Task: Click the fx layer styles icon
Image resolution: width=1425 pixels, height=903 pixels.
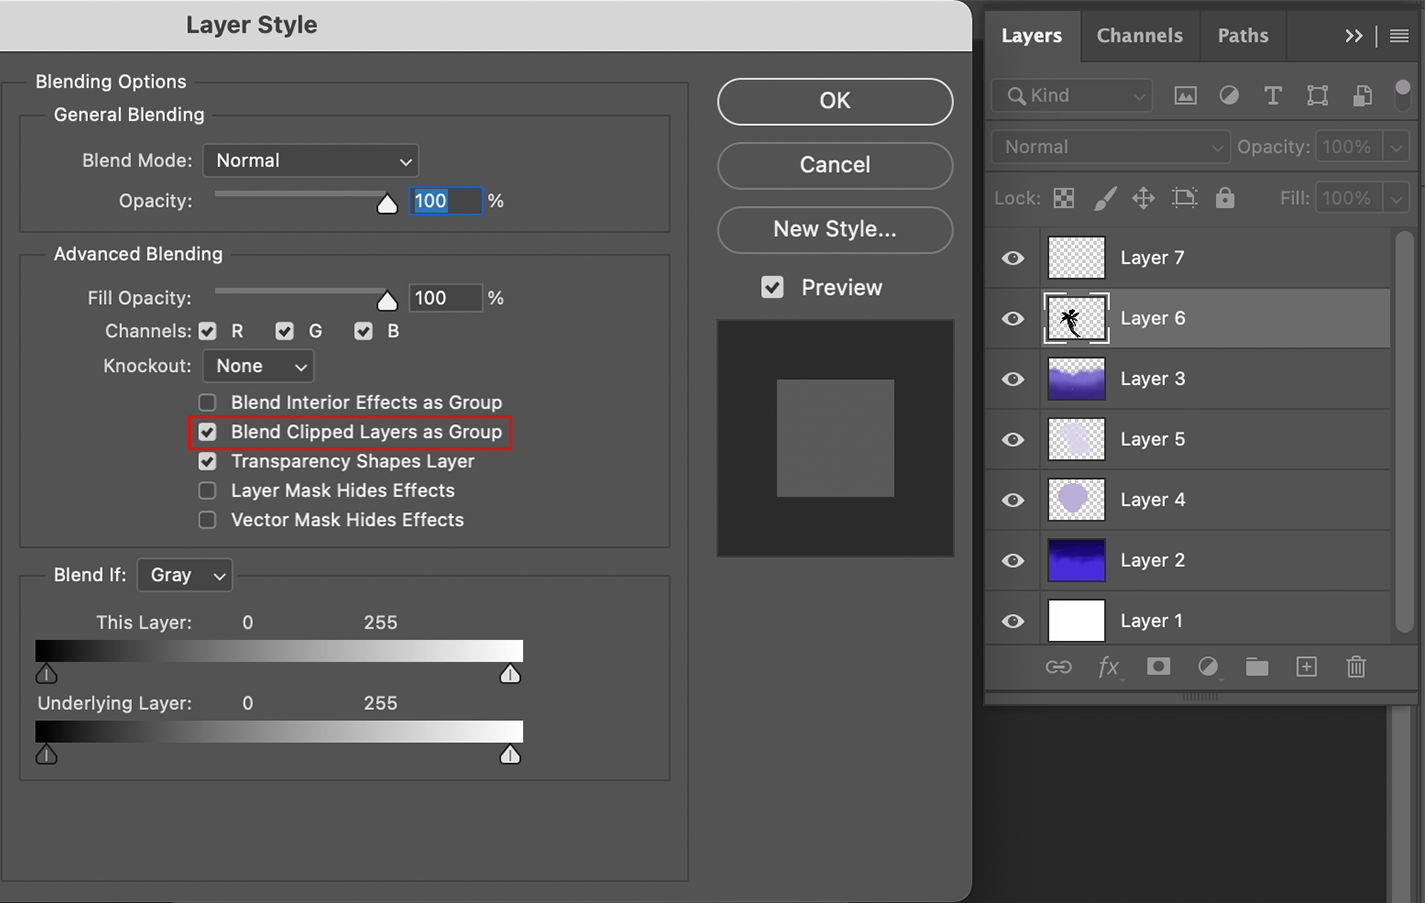Action: pos(1109,667)
